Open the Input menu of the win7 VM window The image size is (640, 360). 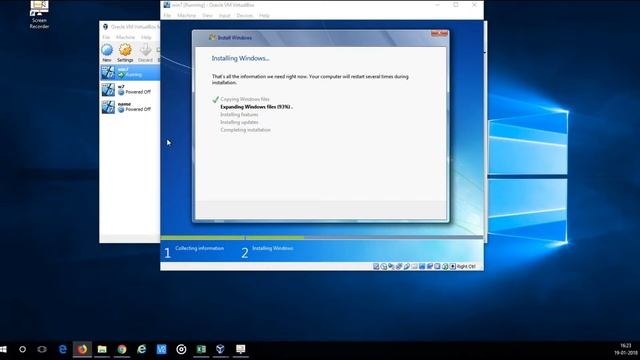pos(224,16)
